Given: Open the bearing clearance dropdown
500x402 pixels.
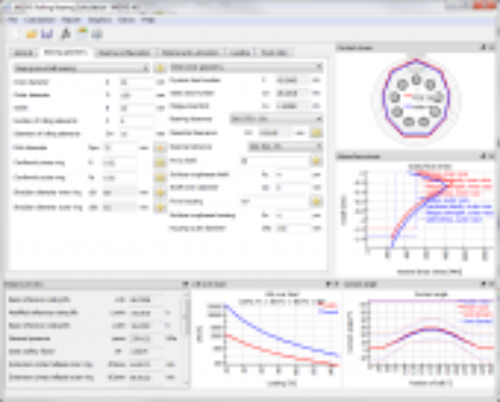Looking at the screenshot, I should [276, 119].
